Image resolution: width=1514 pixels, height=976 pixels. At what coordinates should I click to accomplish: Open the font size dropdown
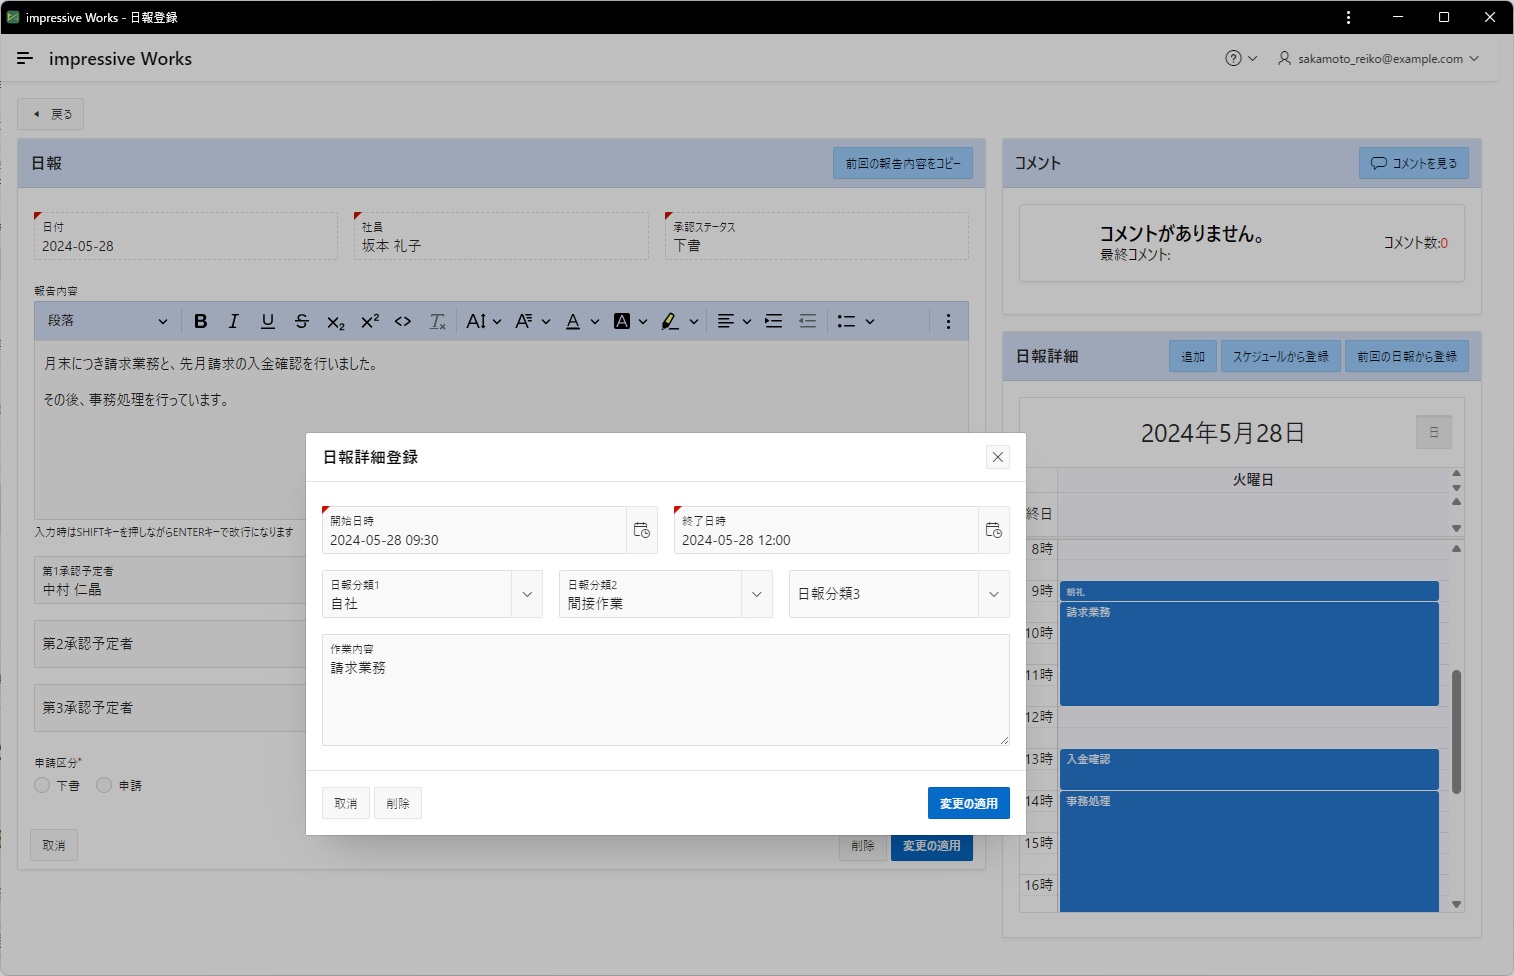484,321
